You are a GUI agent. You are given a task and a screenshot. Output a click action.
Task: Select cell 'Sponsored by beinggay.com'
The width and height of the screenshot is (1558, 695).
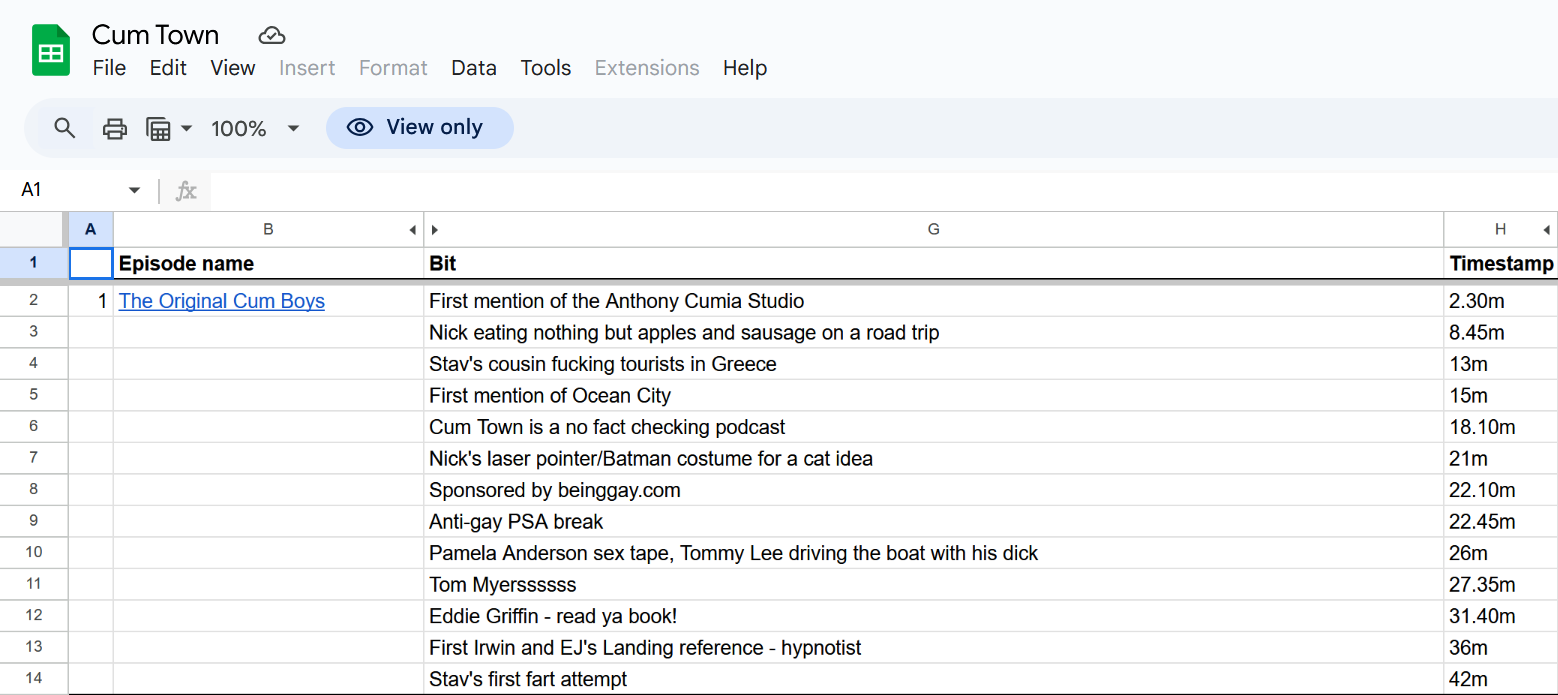pyautogui.click(x=934, y=490)
